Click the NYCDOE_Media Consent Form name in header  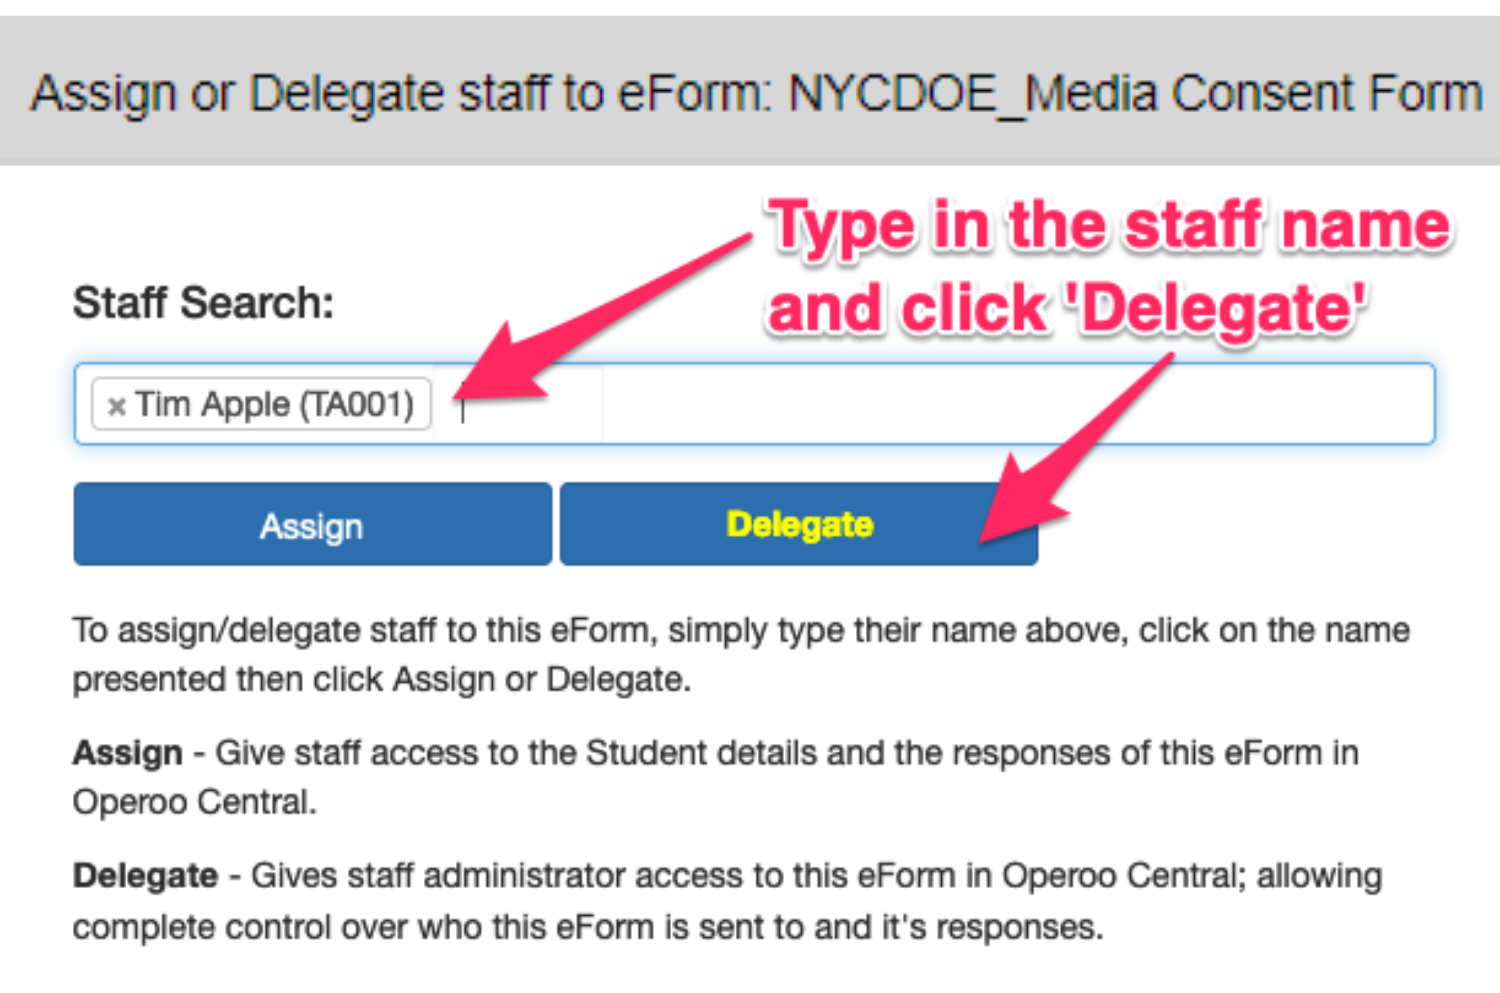click(x=1134, y=94)
